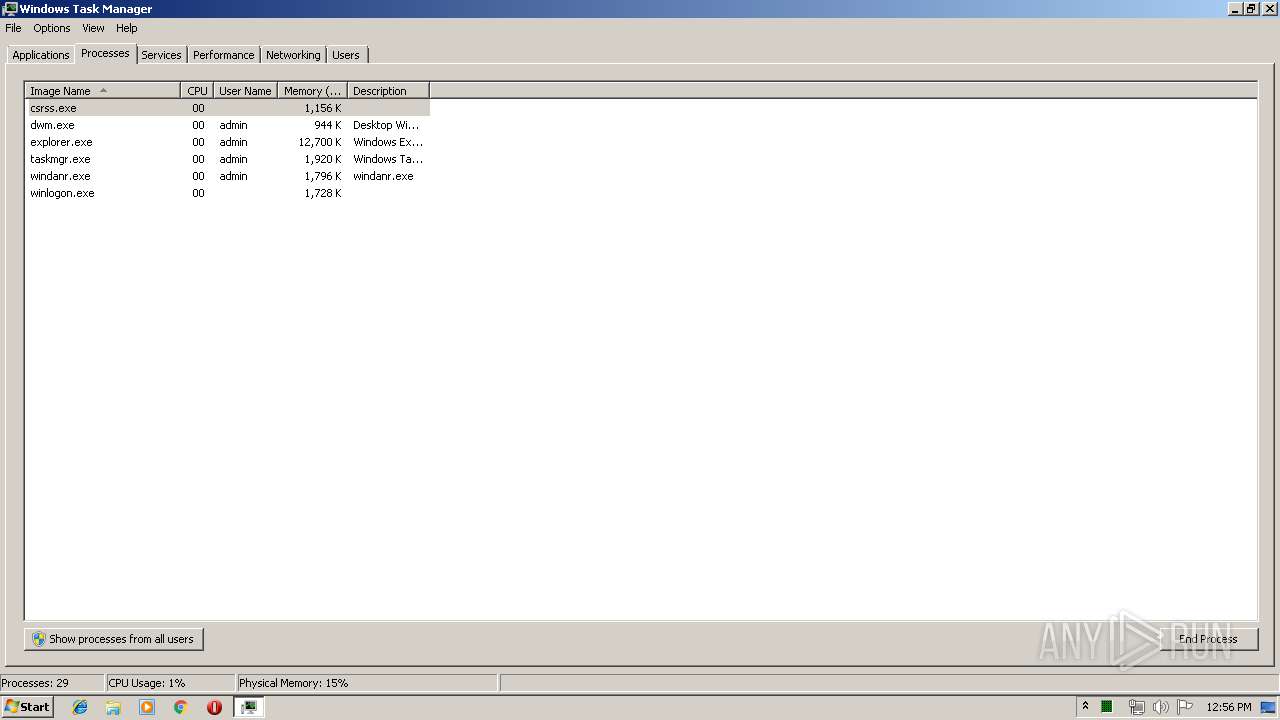Select the Processes tab

(105, 53)
